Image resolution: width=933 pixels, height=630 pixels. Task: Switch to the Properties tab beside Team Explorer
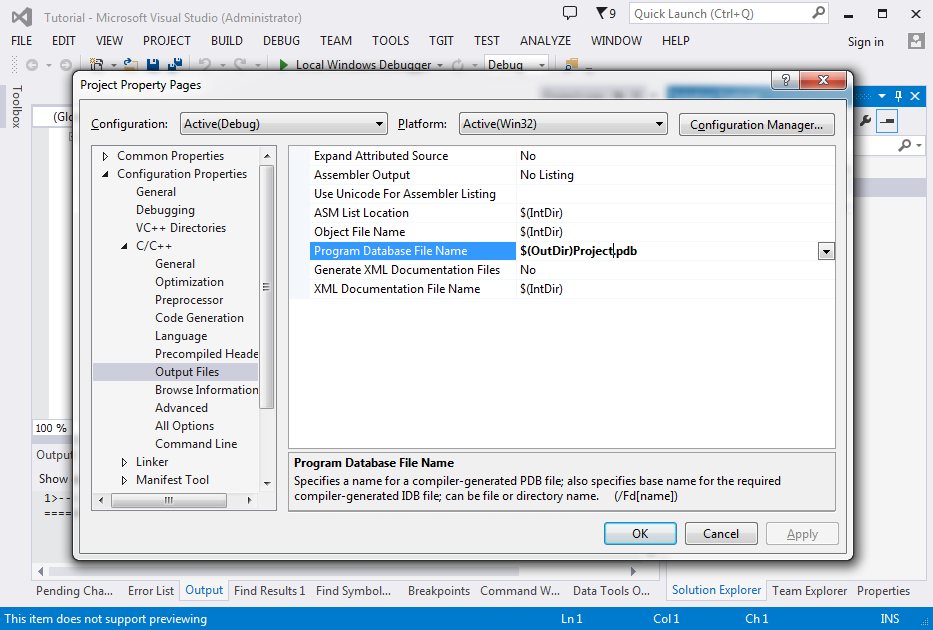(x=883, y=591)
